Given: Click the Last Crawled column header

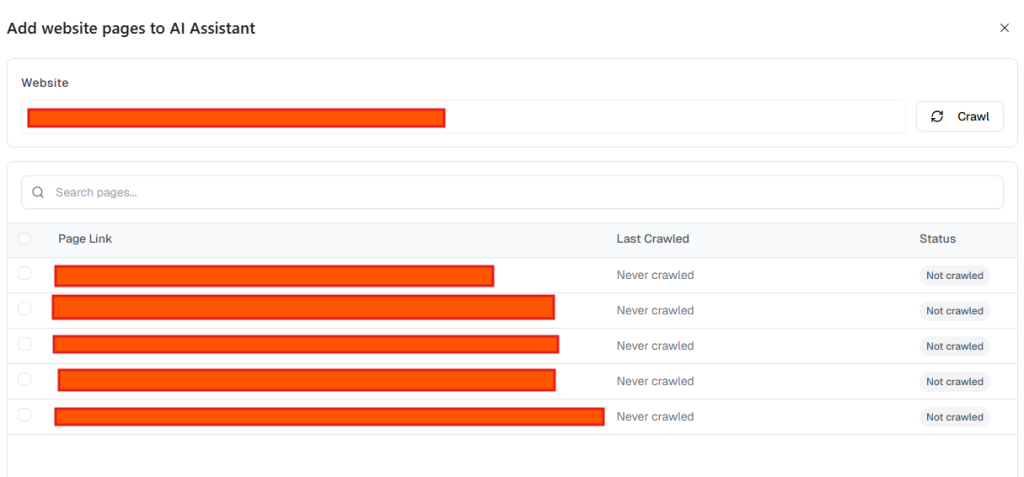Looking at the screenshot, I should (x=652, y=239).
